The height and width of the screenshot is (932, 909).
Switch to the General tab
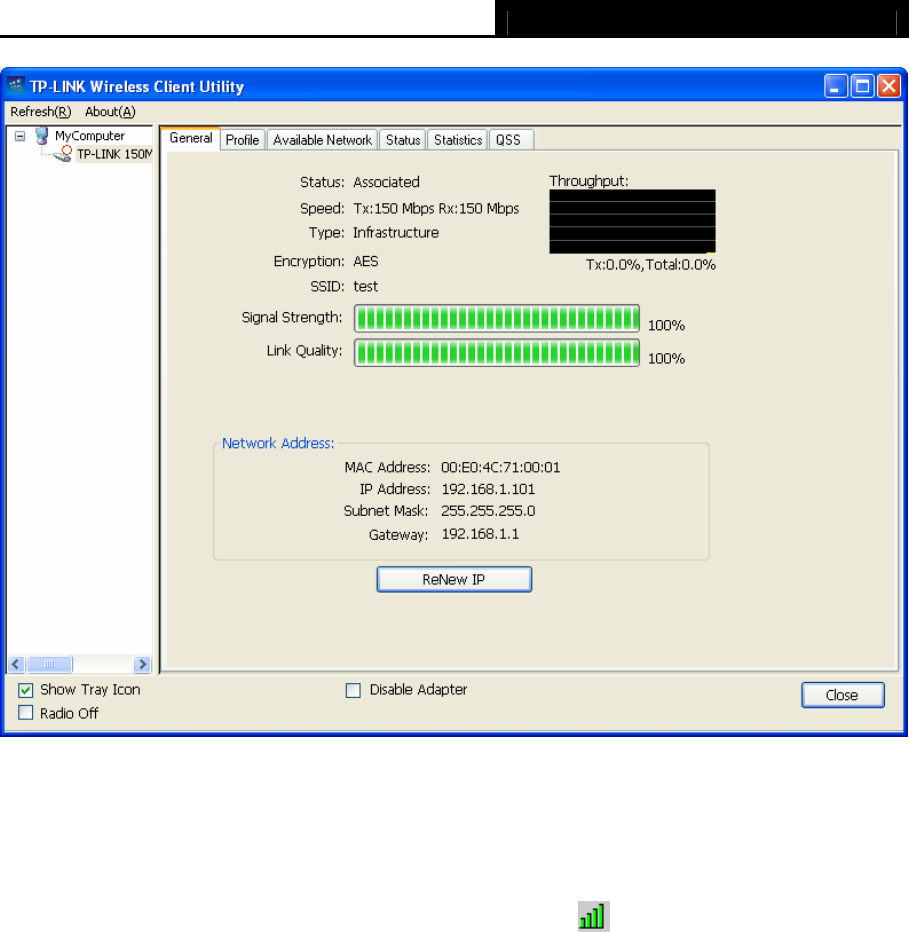tap(190, 138)
